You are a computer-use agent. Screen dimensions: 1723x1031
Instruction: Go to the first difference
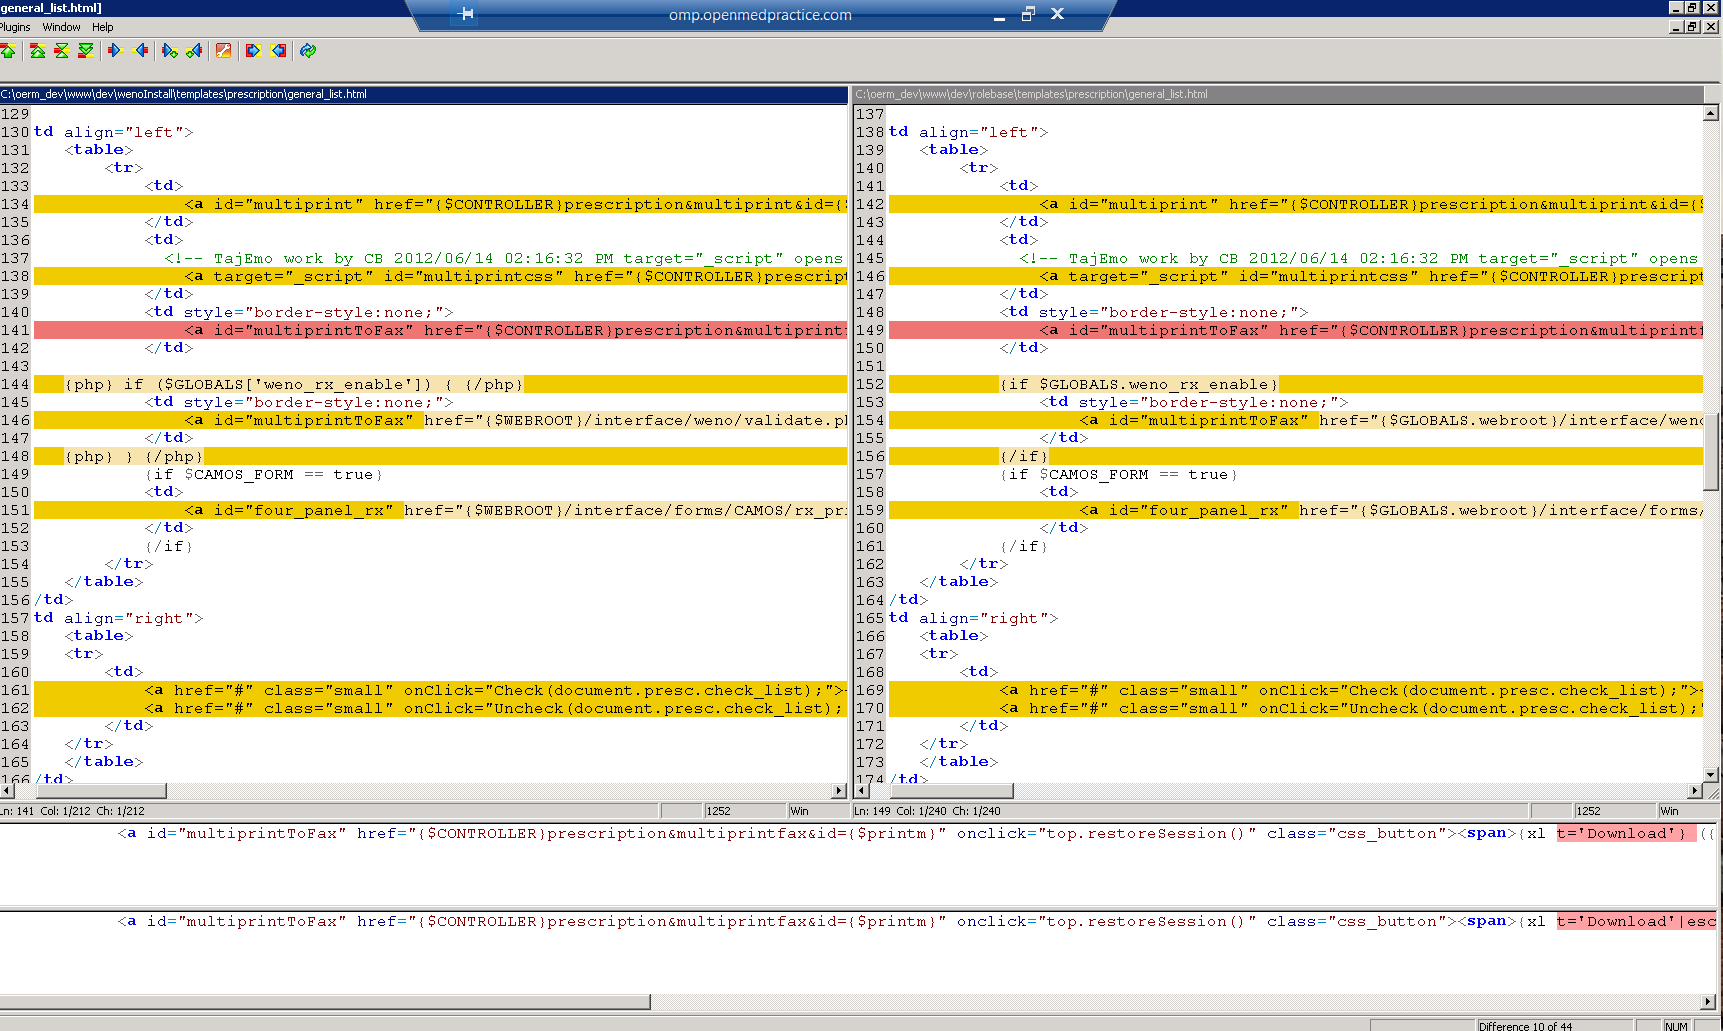(38, 50)
